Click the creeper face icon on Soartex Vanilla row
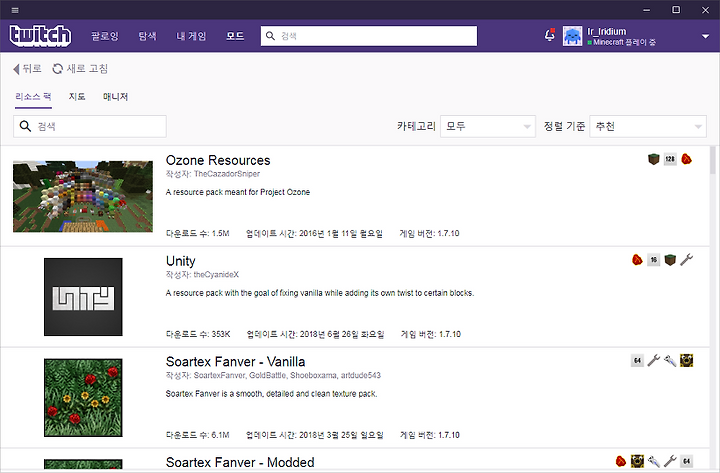Screen dimensions: 720x473 click(686, 360)
